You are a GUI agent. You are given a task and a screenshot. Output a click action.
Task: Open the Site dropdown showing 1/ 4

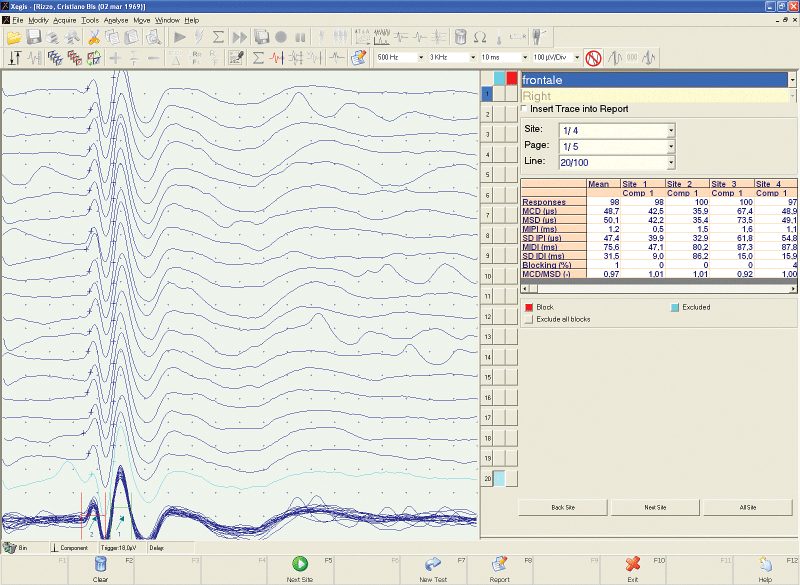670,130
